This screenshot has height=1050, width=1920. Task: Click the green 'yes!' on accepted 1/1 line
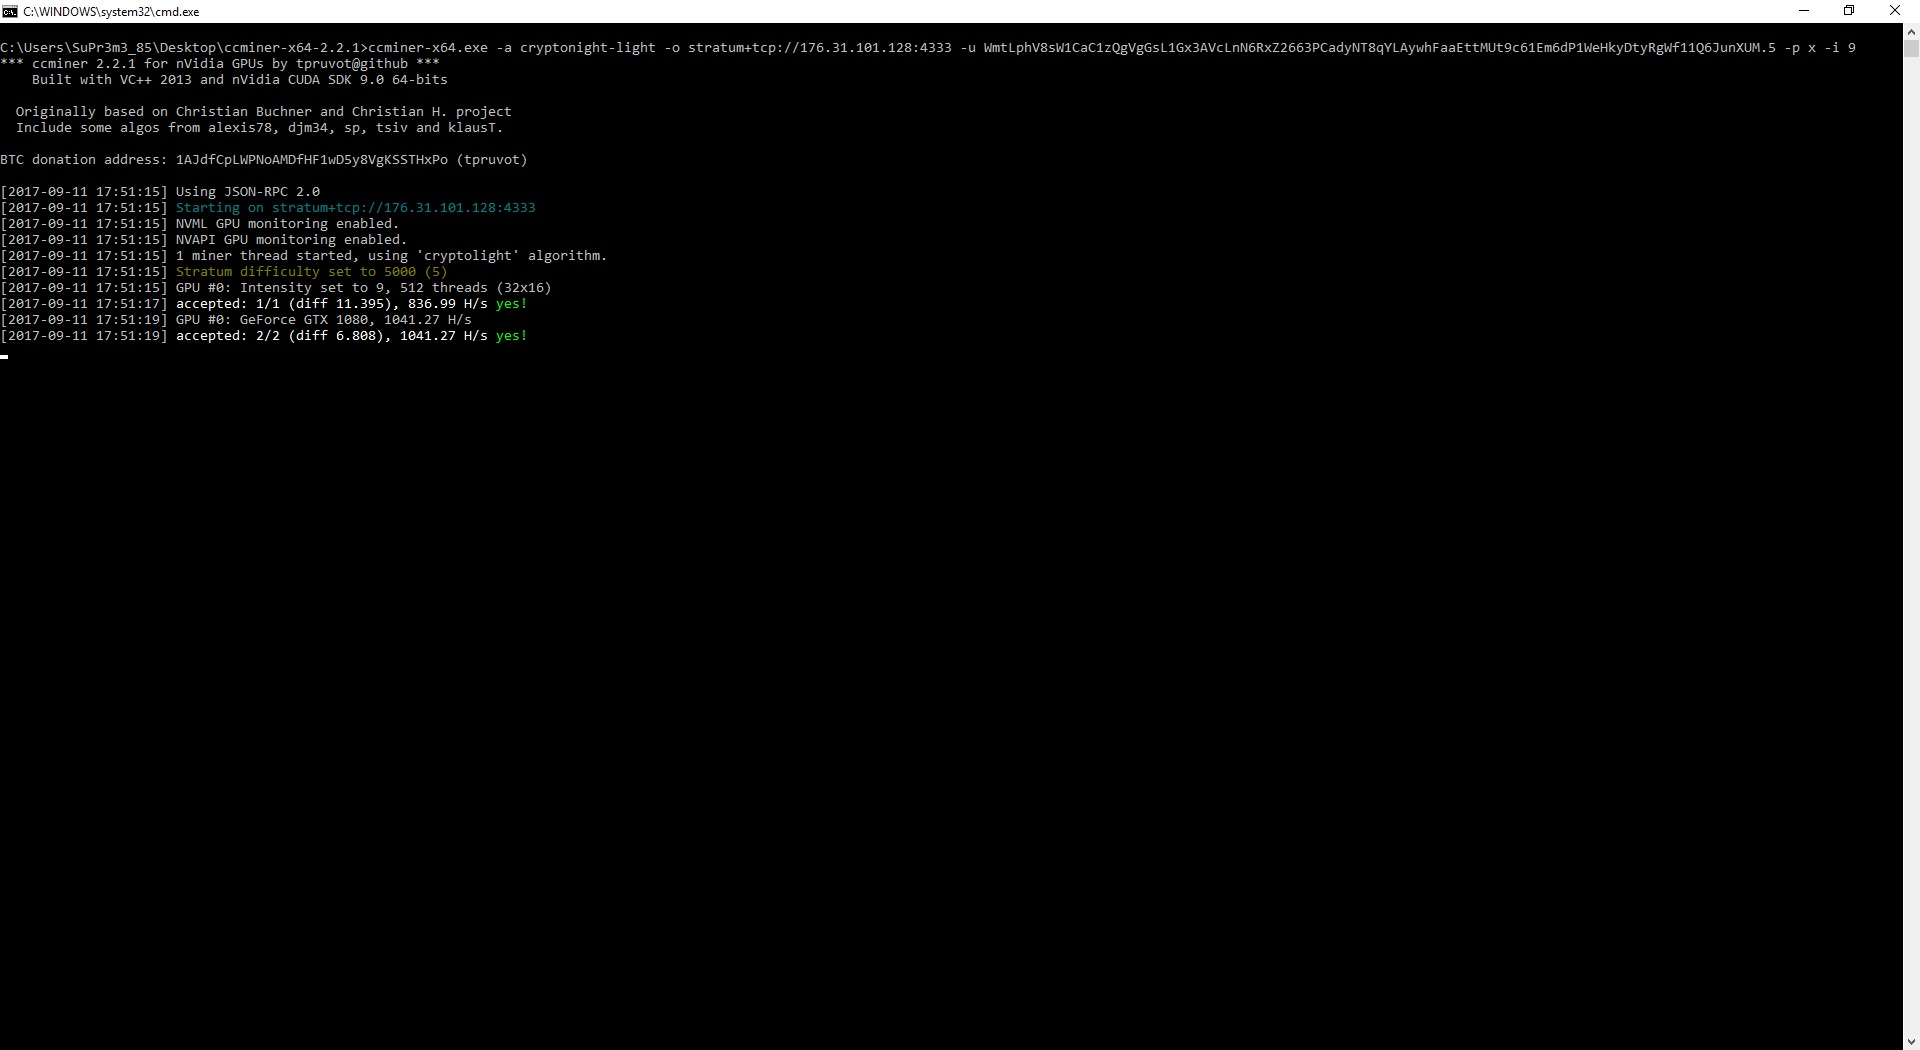tap(511, 304)
